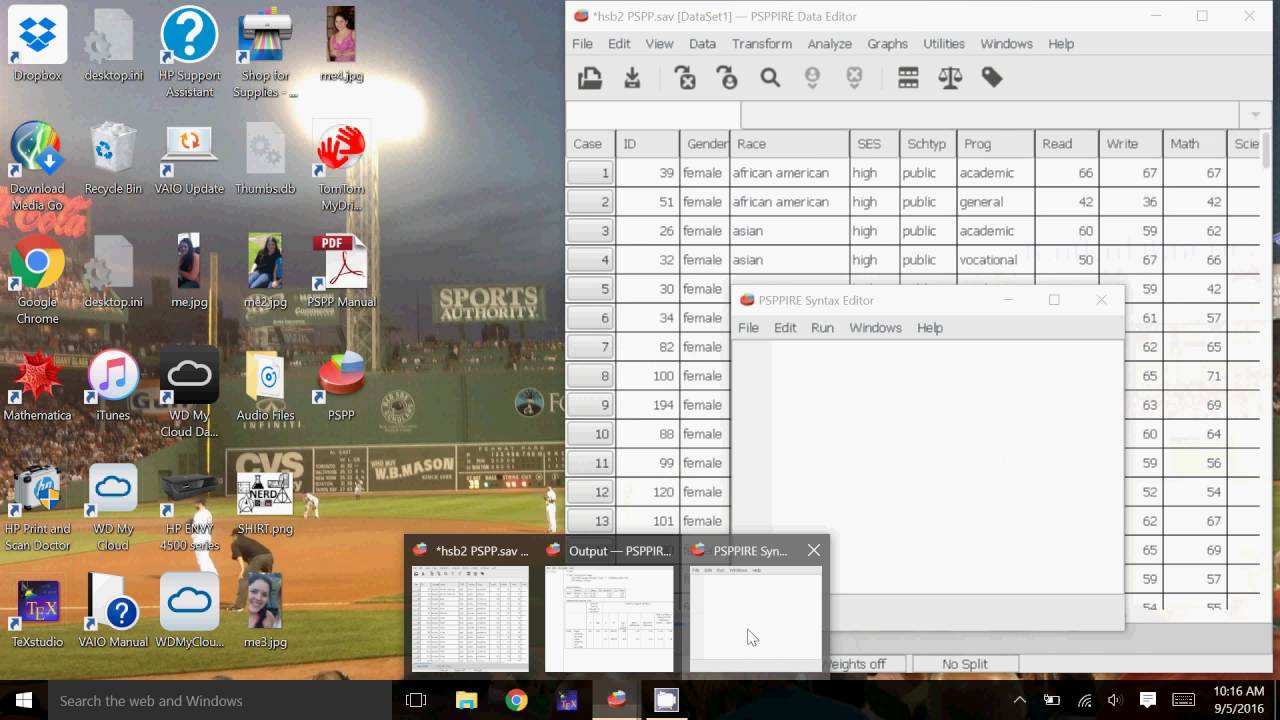Close the PSPPIRE Syntax thumbnail preview
Screen dimensions: 1280x720
click(814, 550)
